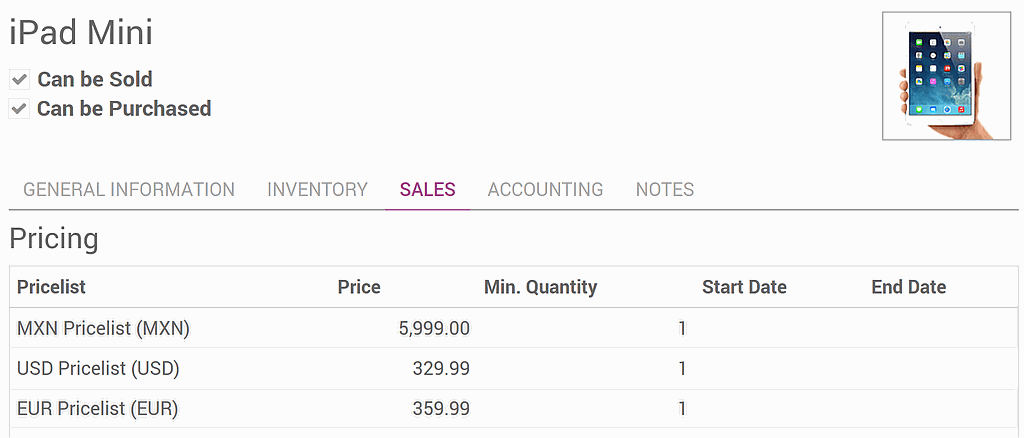Screen dimensions: 1024x438
Task: Select the Sales tab
Action: click(x=427, y=189)
